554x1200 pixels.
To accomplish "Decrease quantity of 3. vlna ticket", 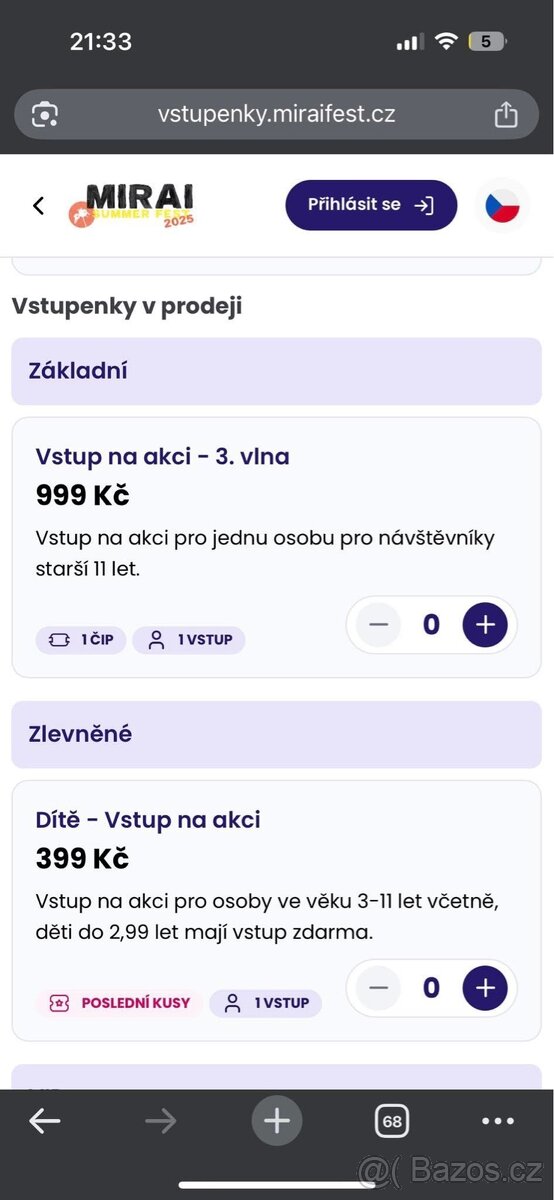I will point(378,625).
